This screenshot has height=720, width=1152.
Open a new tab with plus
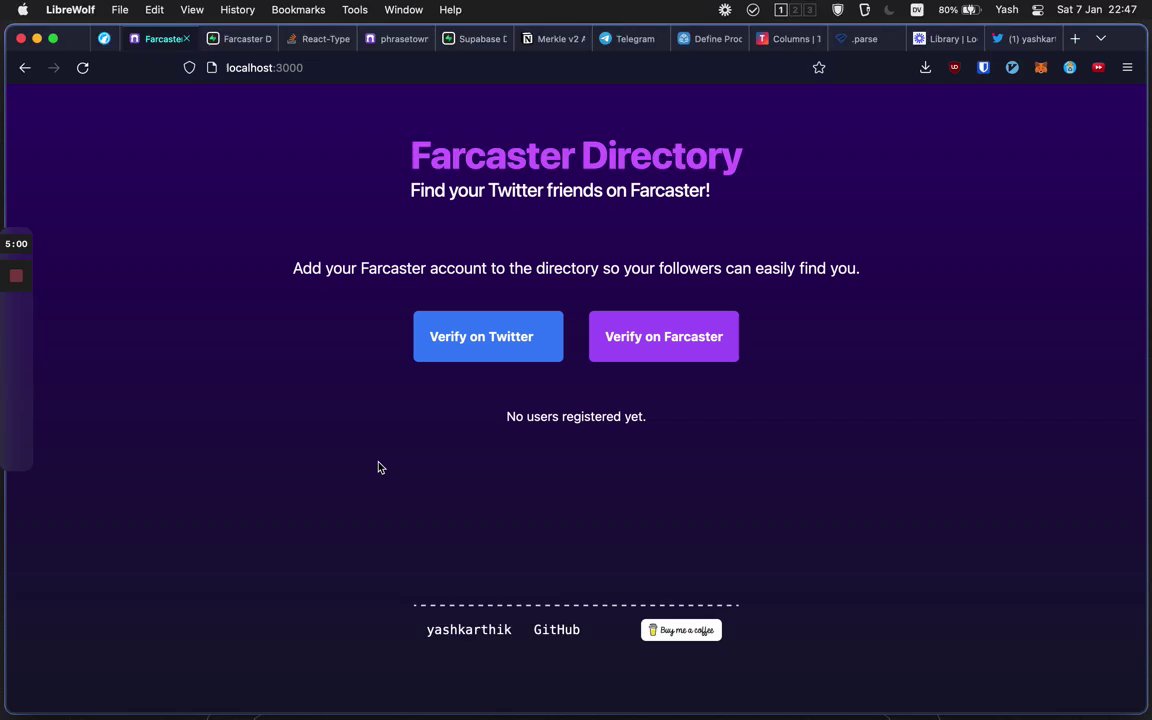tap(1075, 38)
